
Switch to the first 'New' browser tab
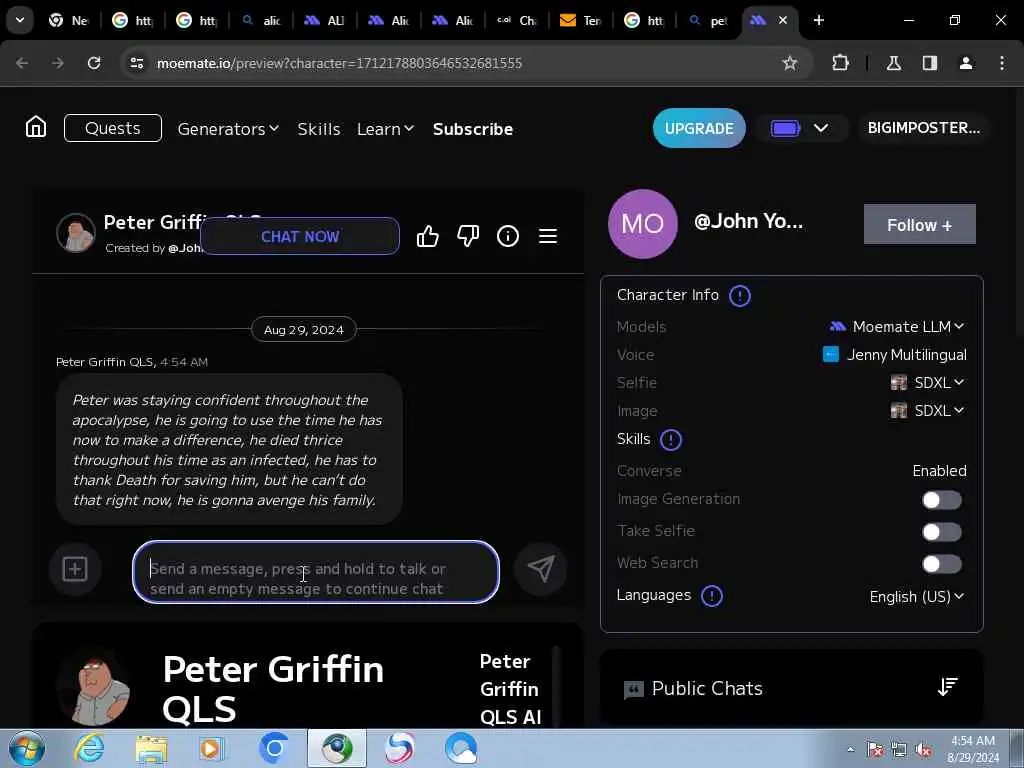pyautogui.click(x=69, y=20)
